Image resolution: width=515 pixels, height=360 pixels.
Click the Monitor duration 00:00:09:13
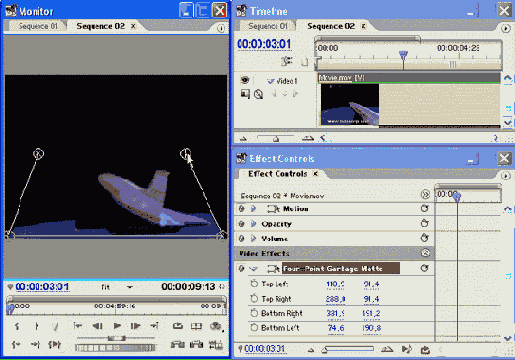point(188,287)
